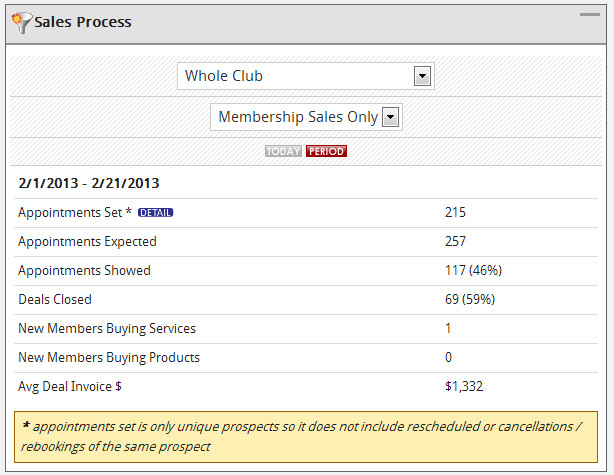Viewport: 614px width, 475px height.
Task: Open the Appointments Set DETAIL badge
Action: 156,212
